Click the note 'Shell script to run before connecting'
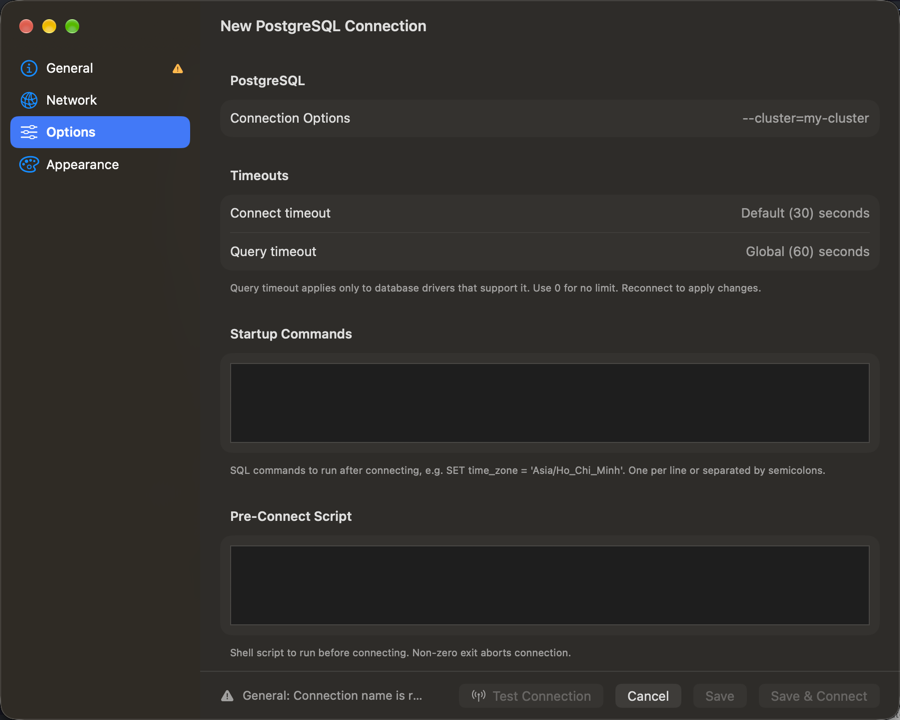Screen dimensions: 900x720 (x=400, y=653)
